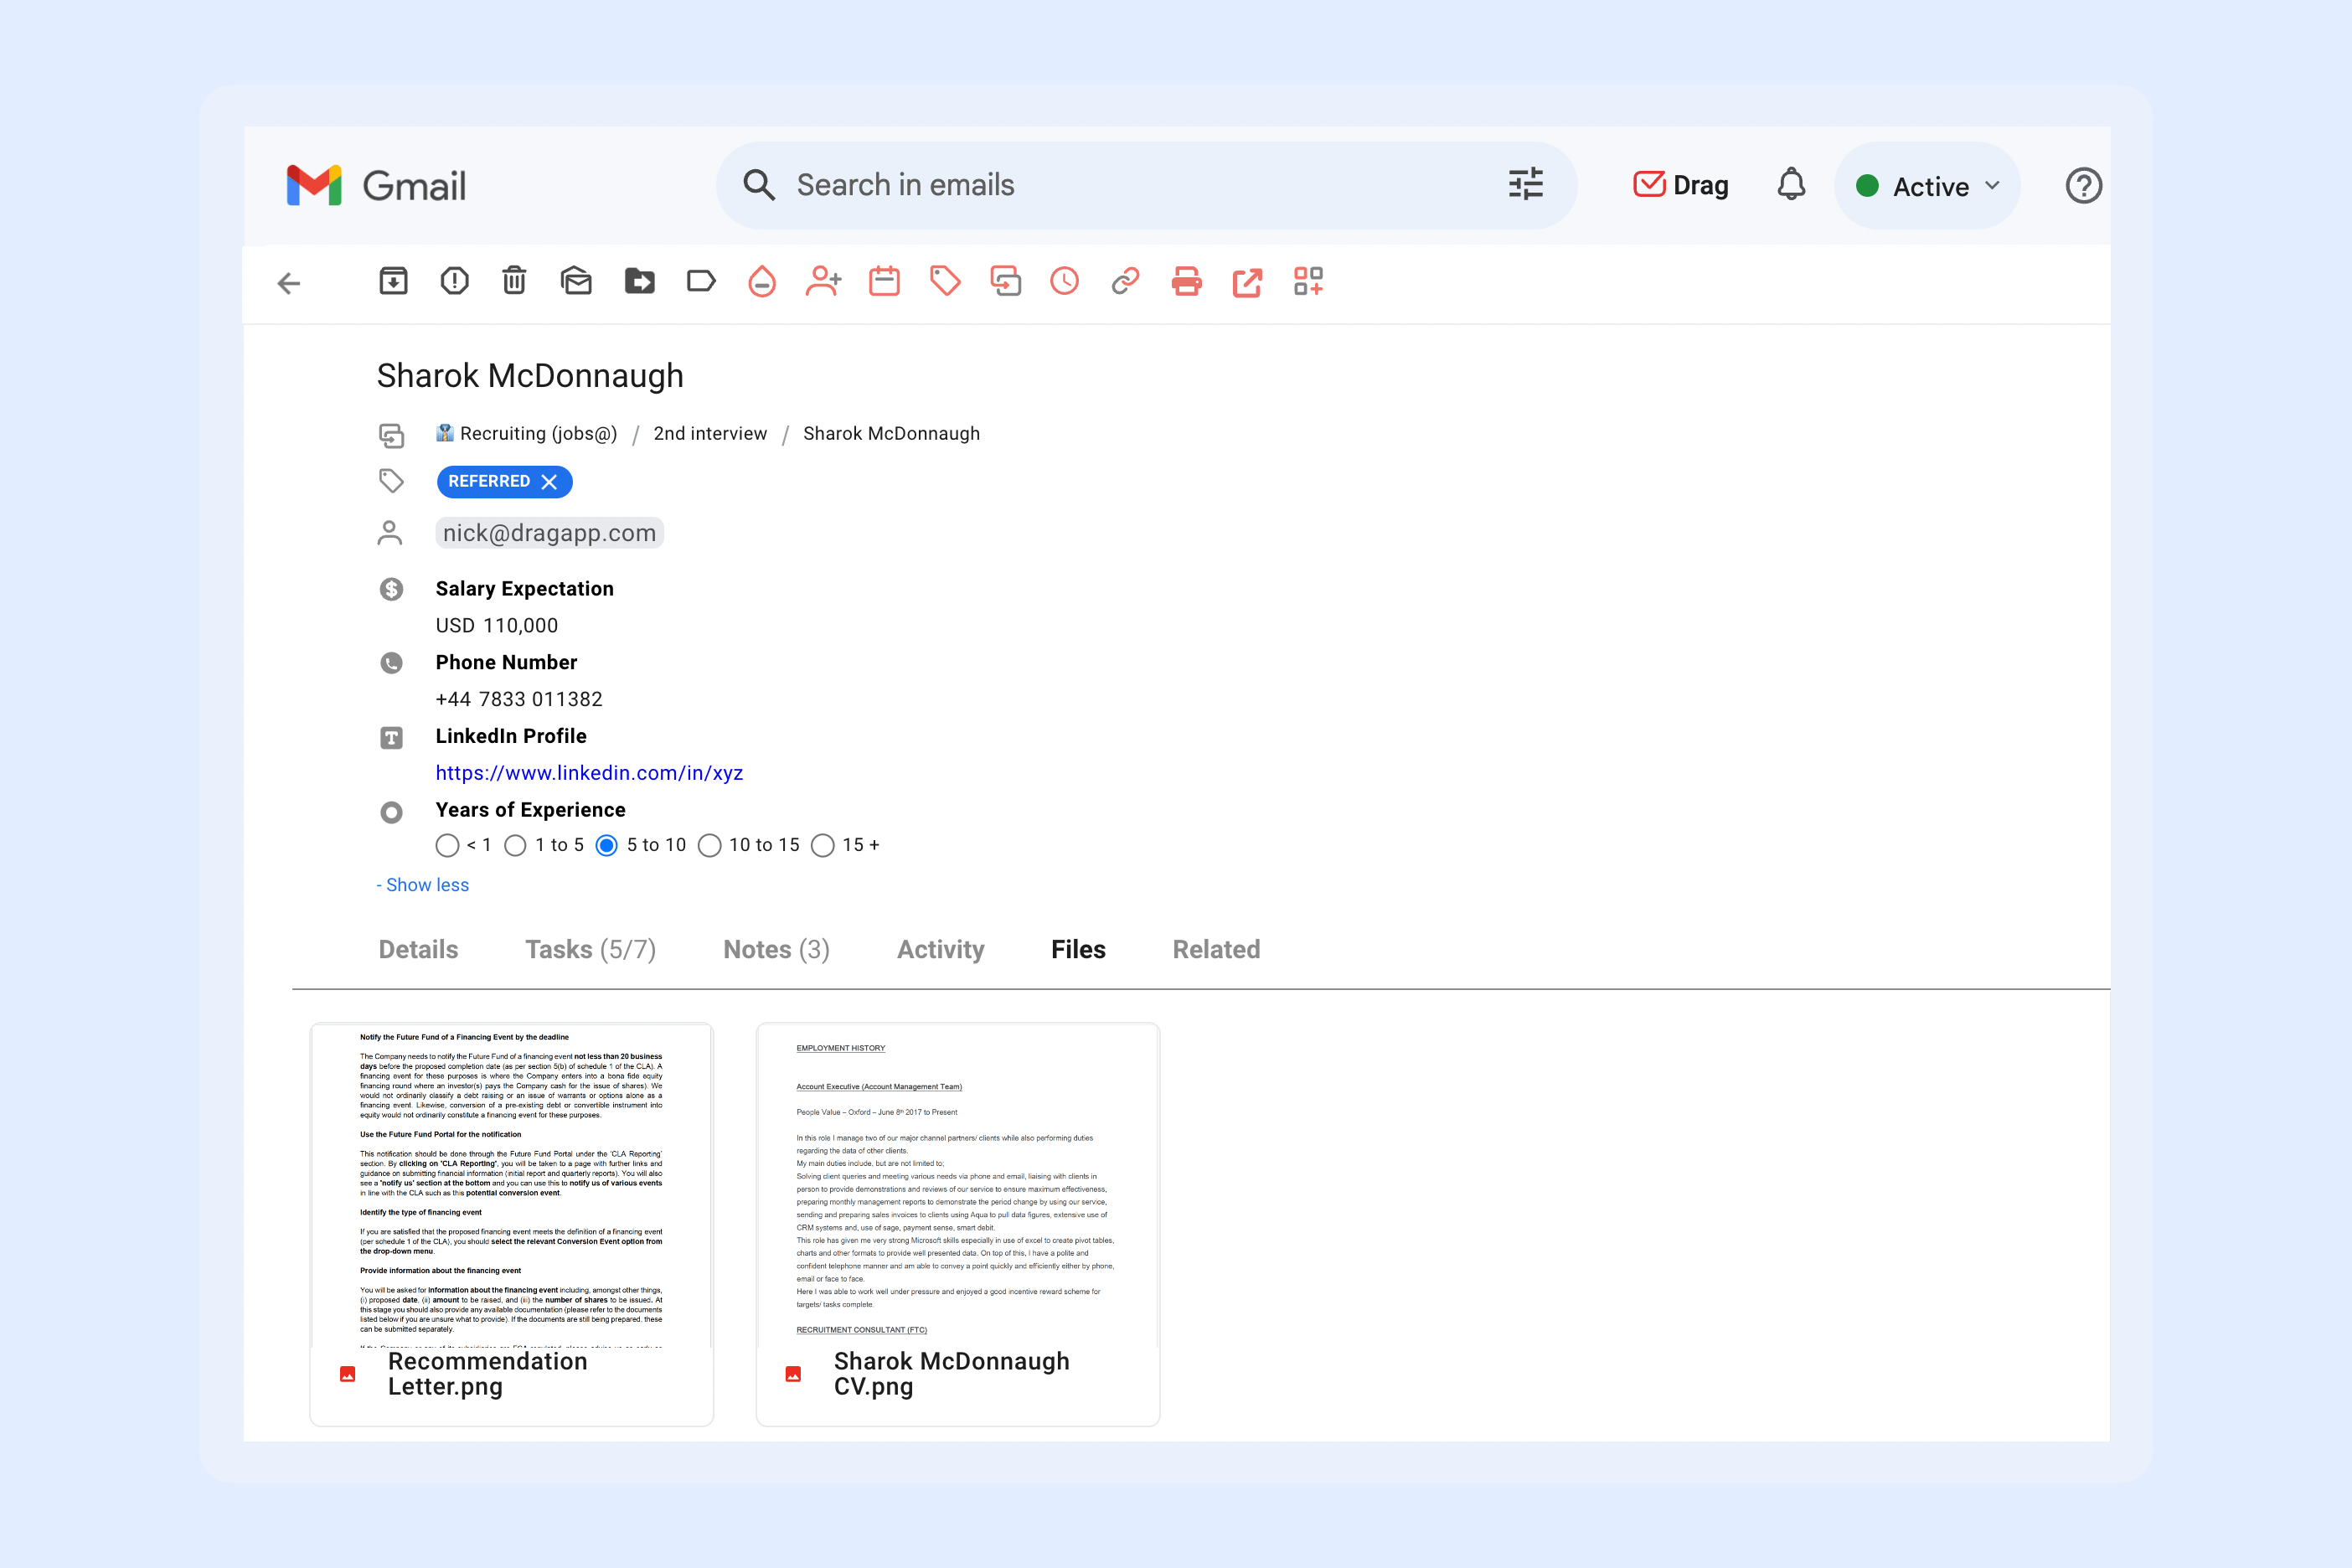Click the Sharok McDonnaugh card title
The image size is (2352, 1568).
pyautogui.click(x=530, y=376)
